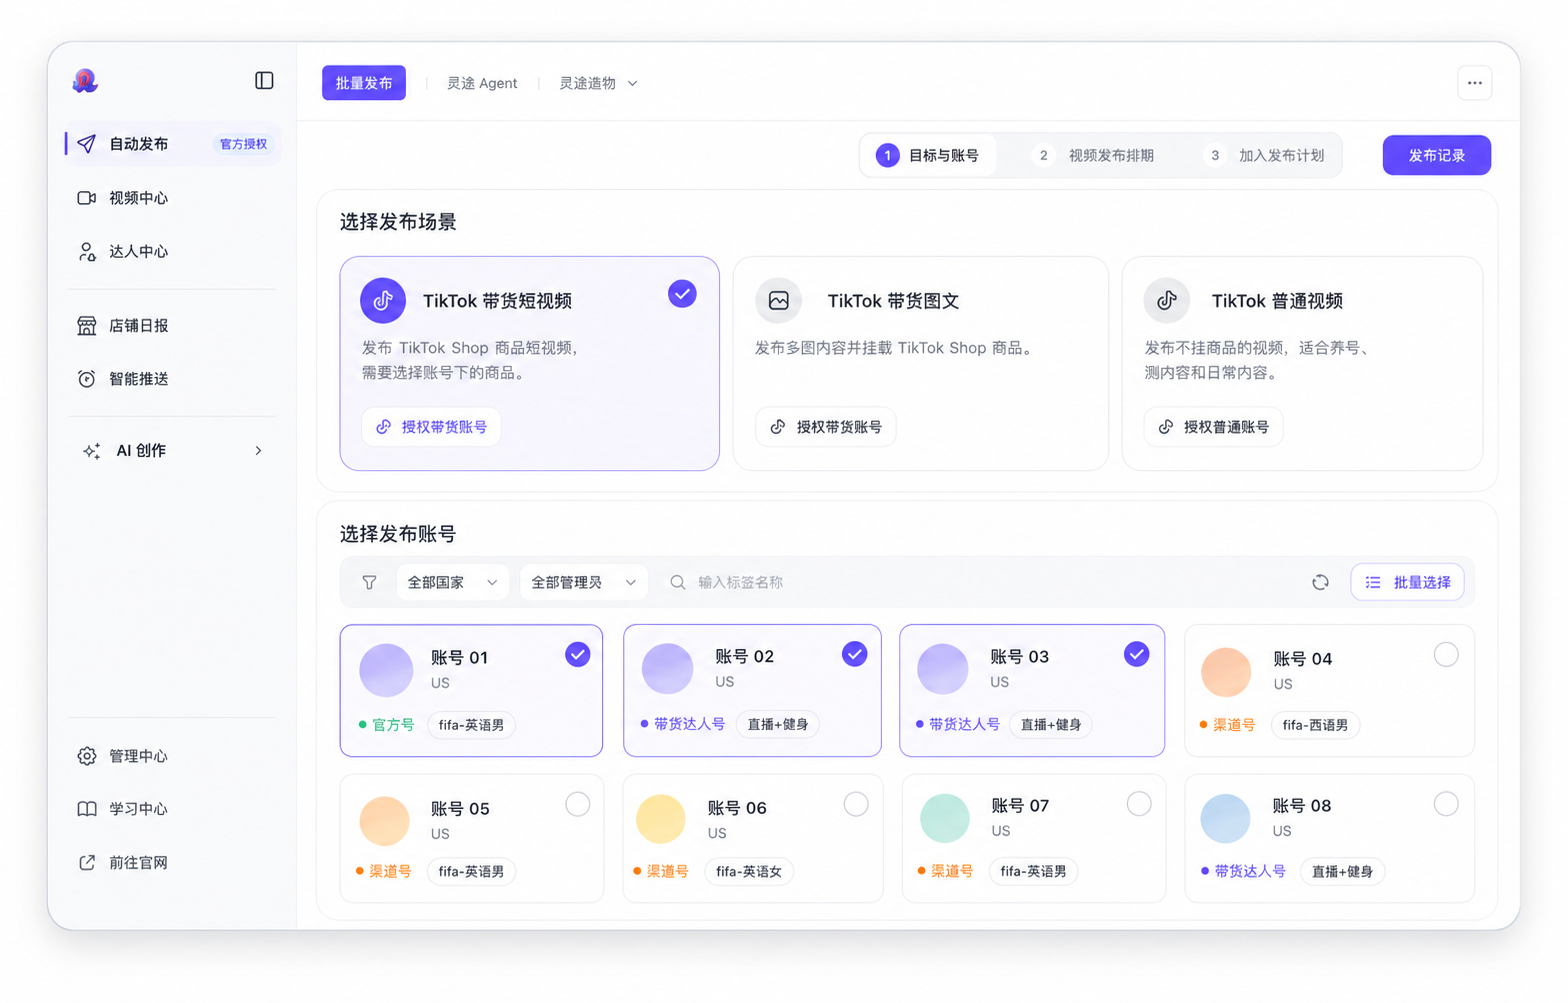
Task: Click the AI 创作 sparkle icon
Action: tap(91, 451)
